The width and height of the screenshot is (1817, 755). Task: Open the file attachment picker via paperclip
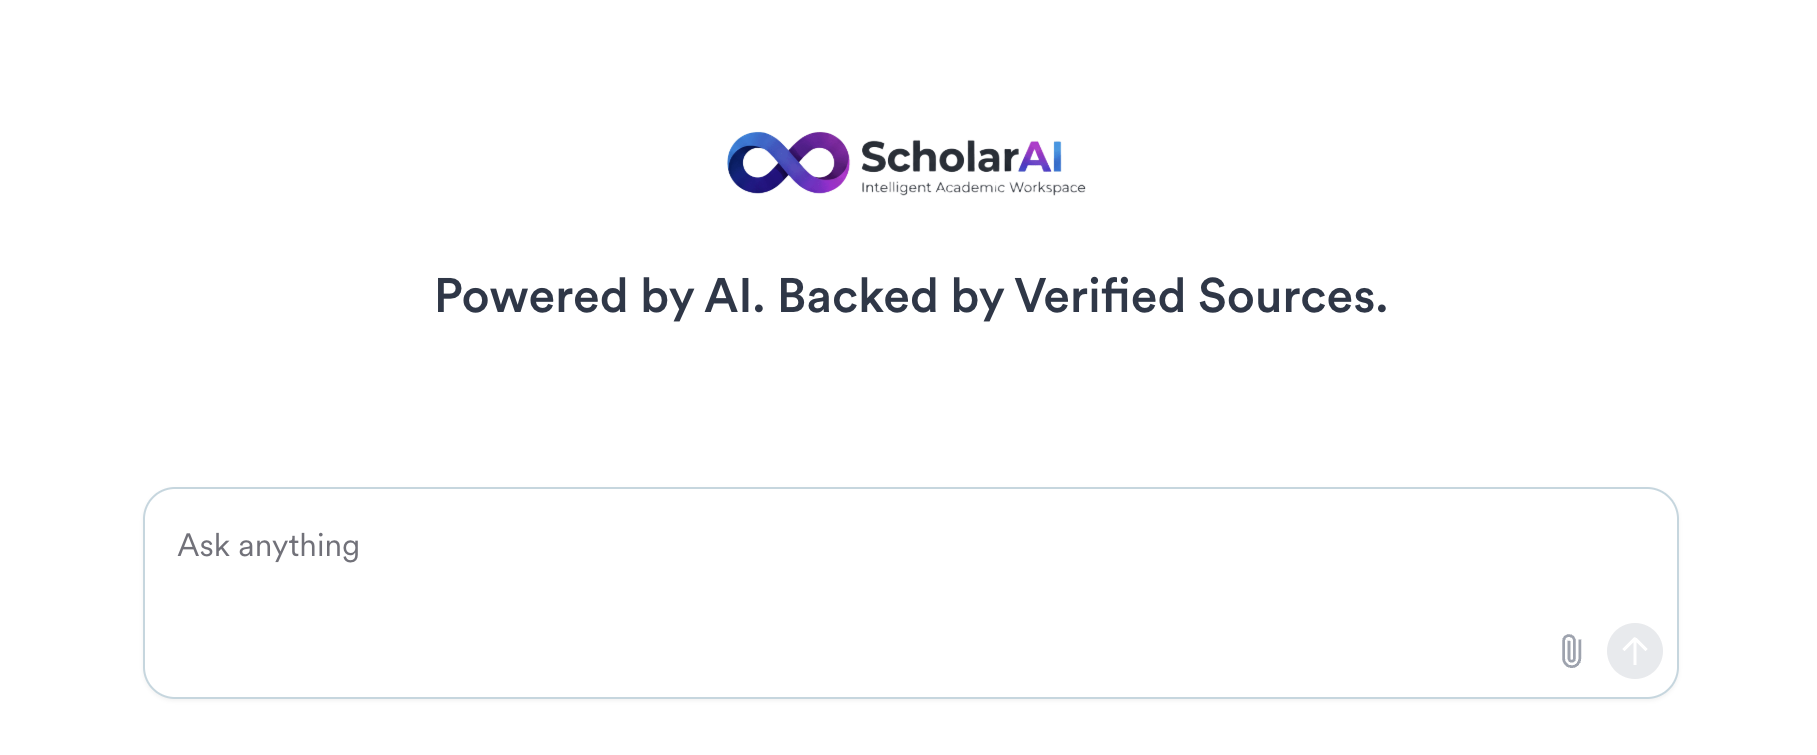coord(1571,651)
